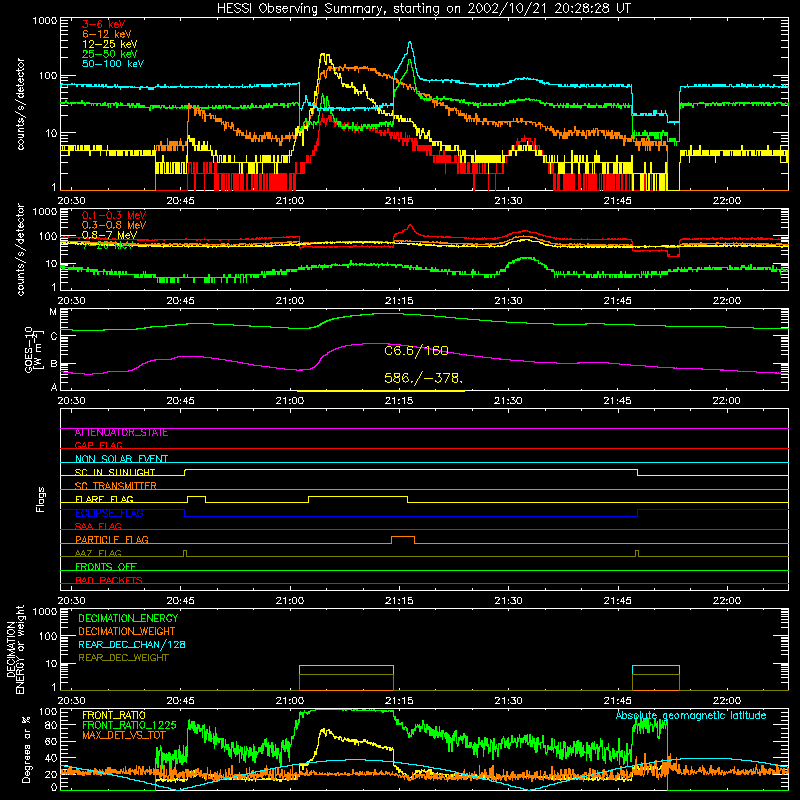Click the REAR_DEC_WEIGHT legend label
Screen dimensions: 800x800
[123, 658]
